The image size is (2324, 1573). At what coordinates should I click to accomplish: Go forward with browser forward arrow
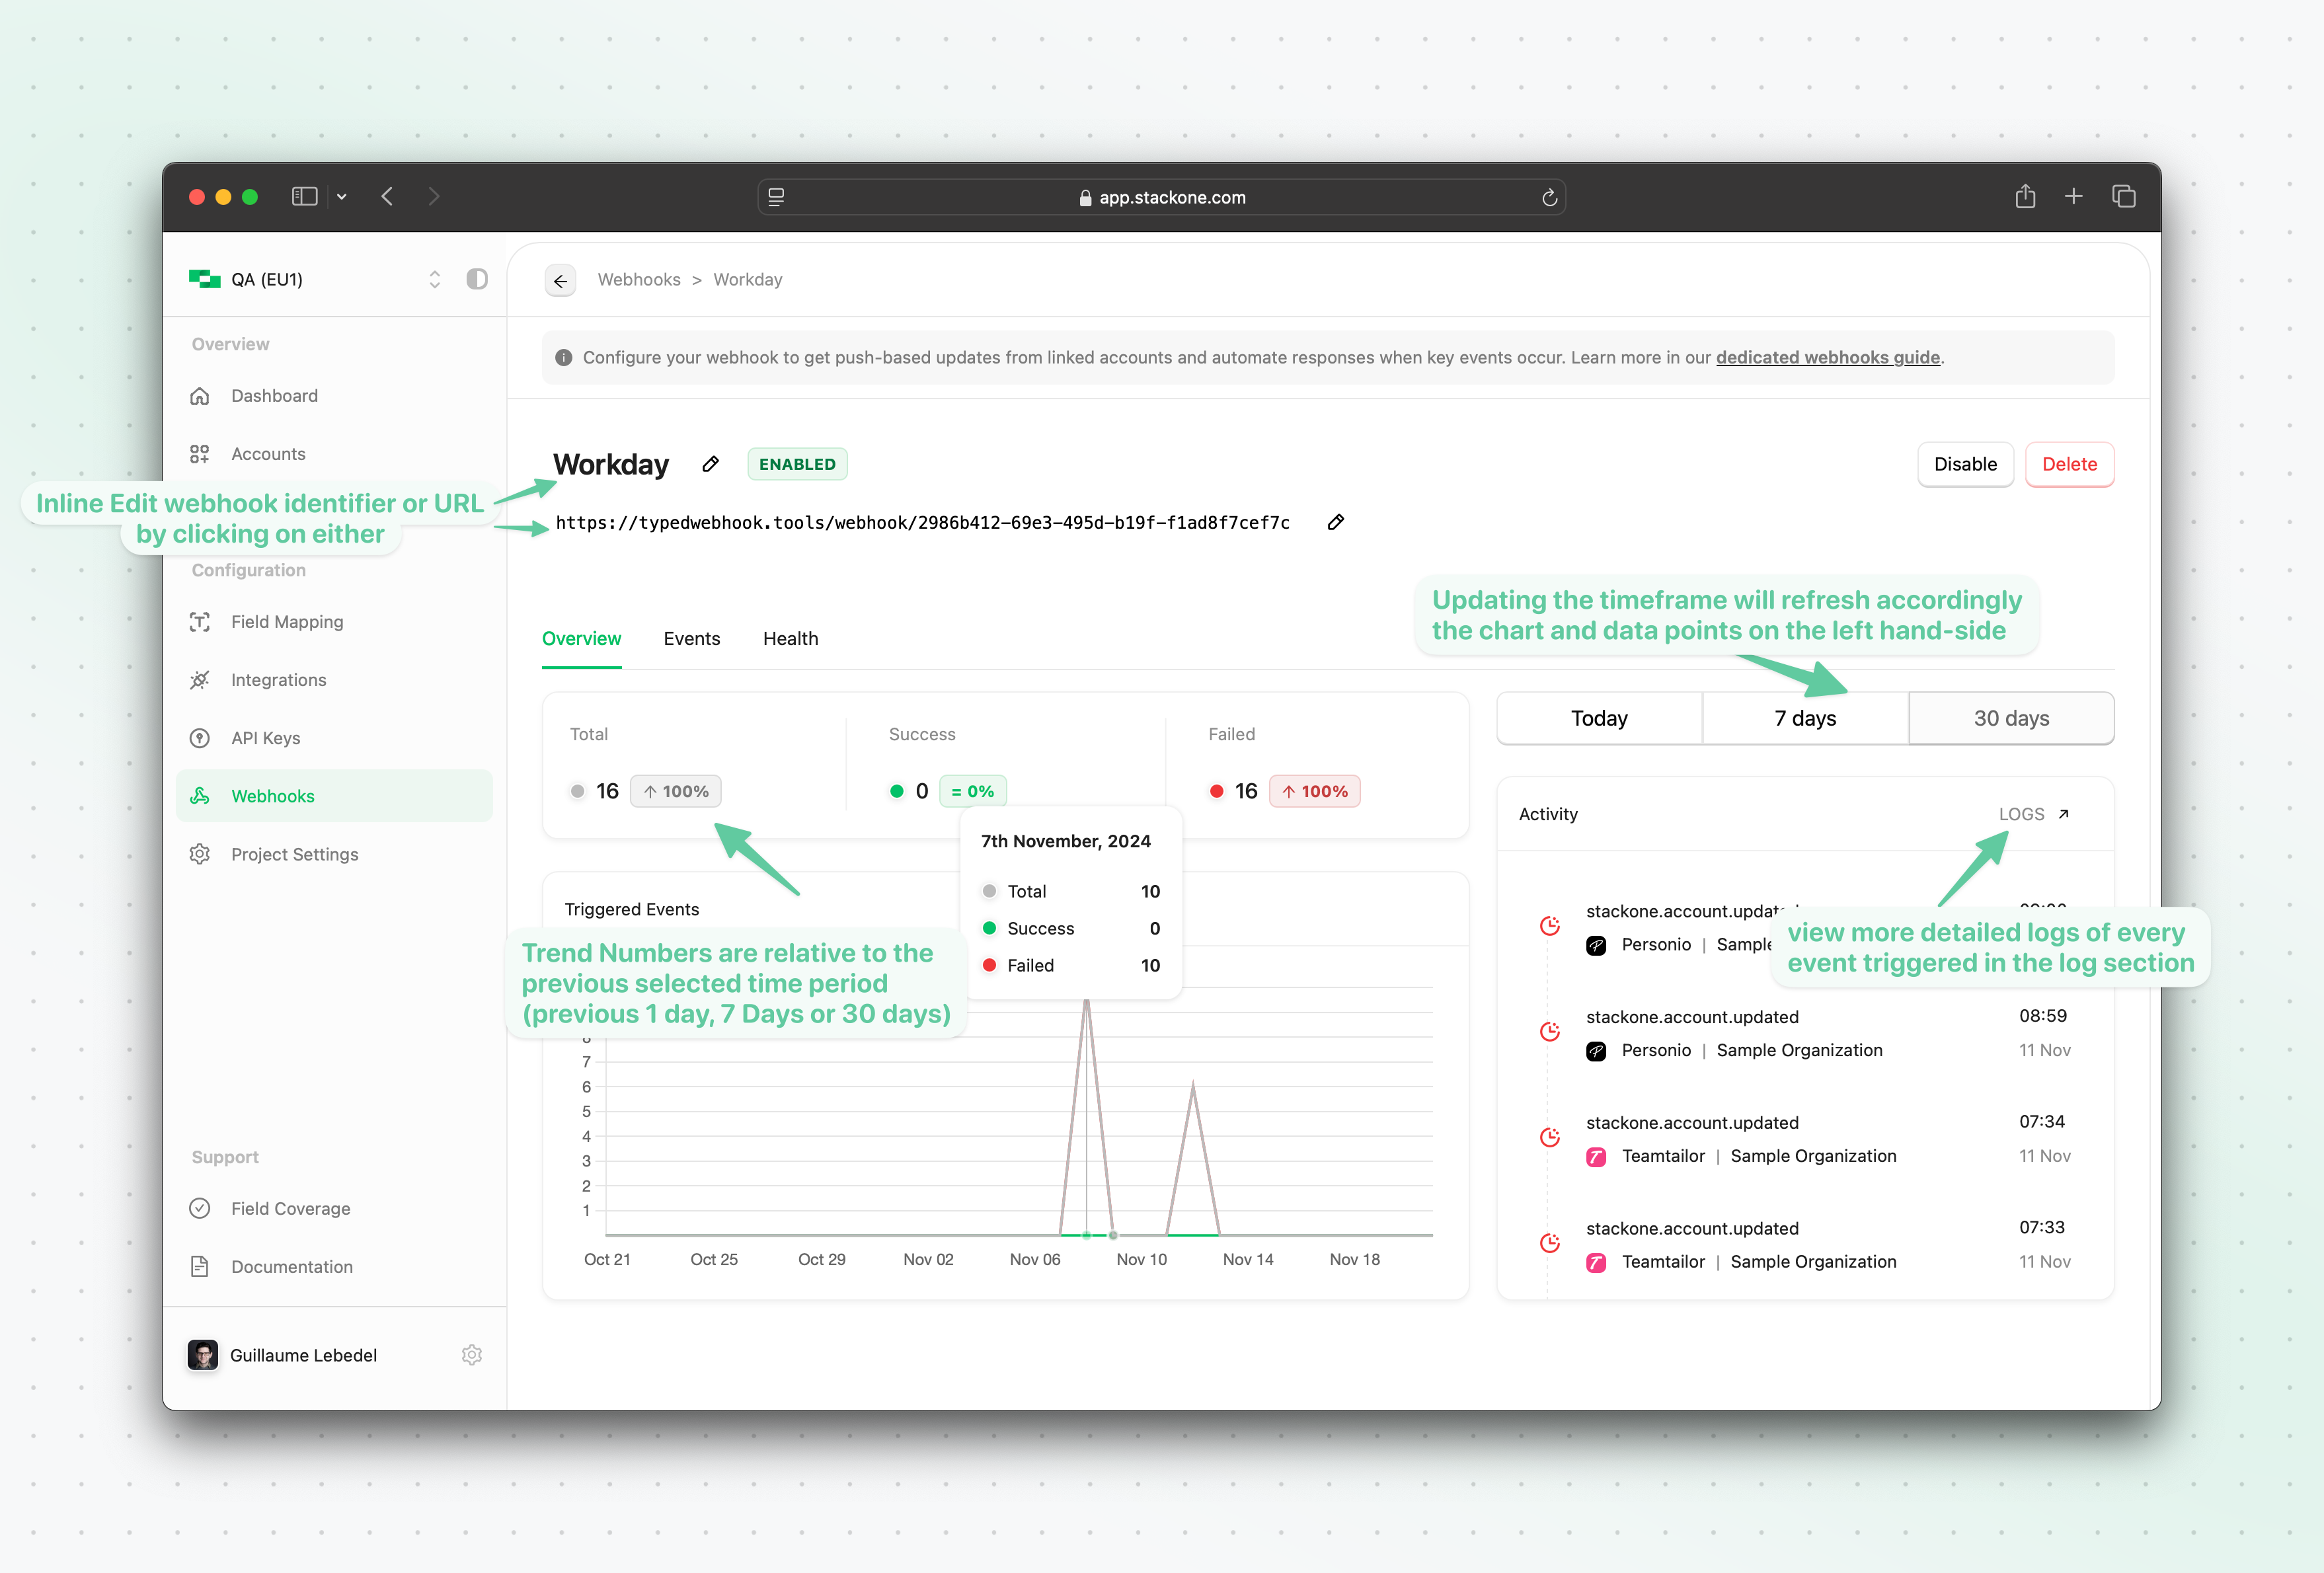click(434, 196)
